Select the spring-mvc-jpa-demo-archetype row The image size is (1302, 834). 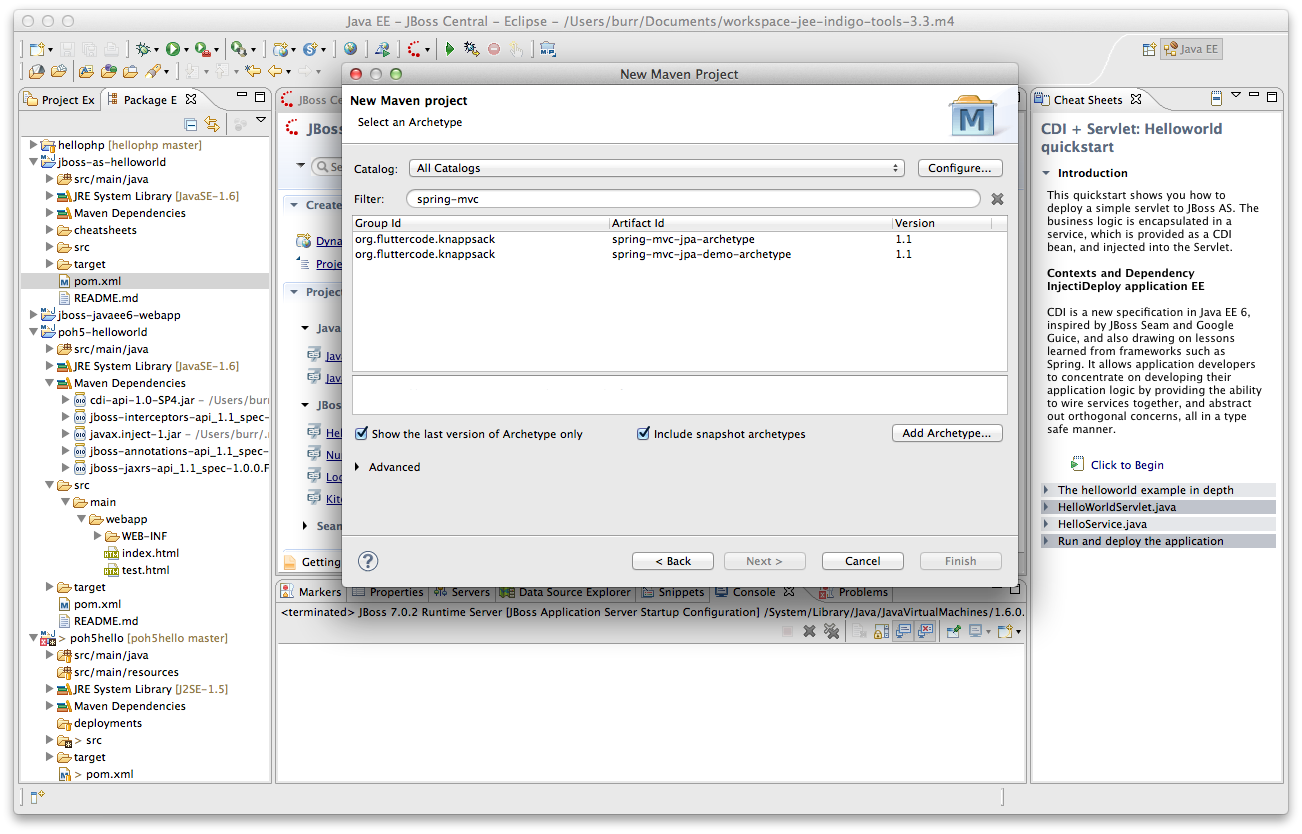679,254
